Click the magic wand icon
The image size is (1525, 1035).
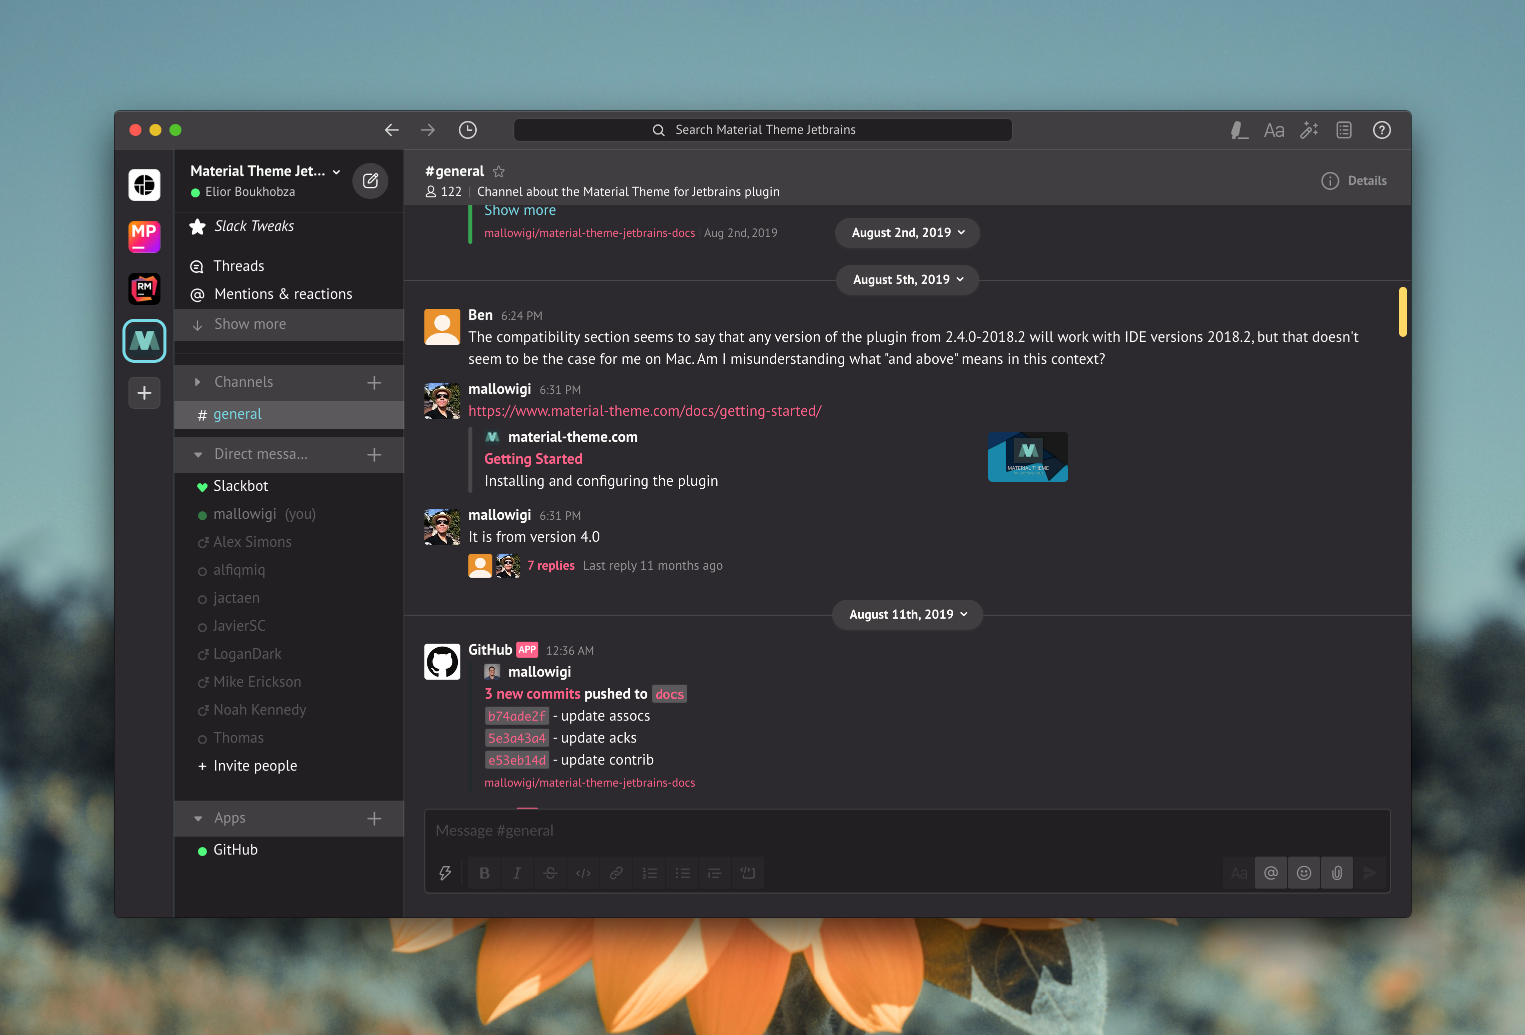click(1309, 130)
